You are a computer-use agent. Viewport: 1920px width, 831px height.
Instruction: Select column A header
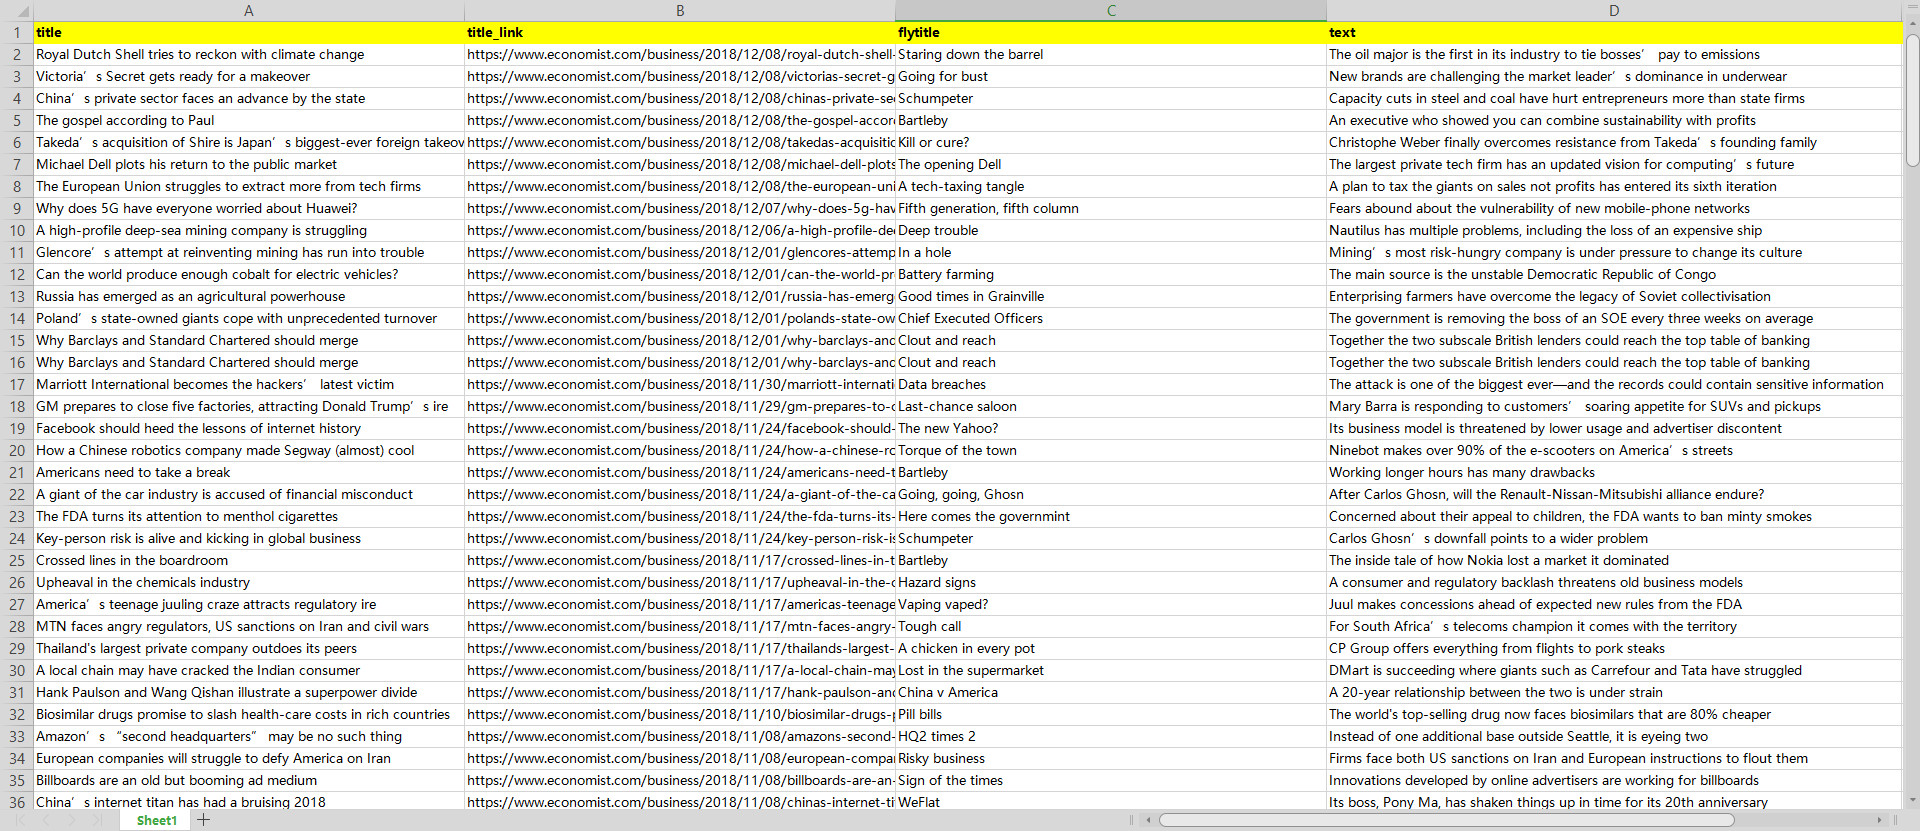click(249, 11)
